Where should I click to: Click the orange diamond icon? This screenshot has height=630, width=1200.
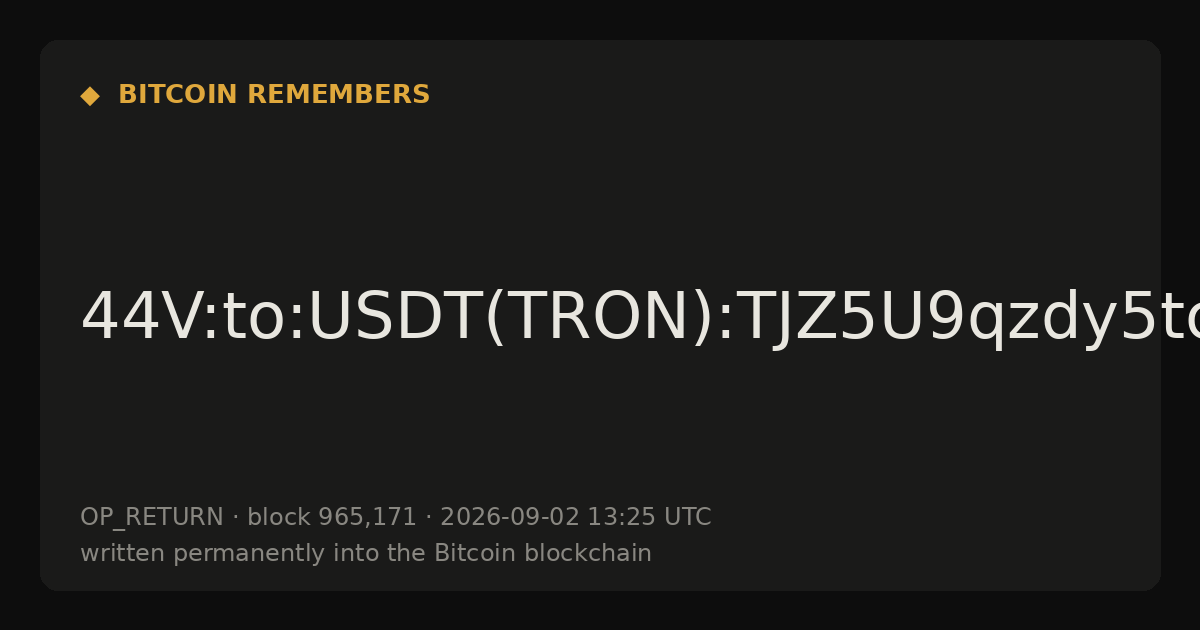[x=90, y=95]
